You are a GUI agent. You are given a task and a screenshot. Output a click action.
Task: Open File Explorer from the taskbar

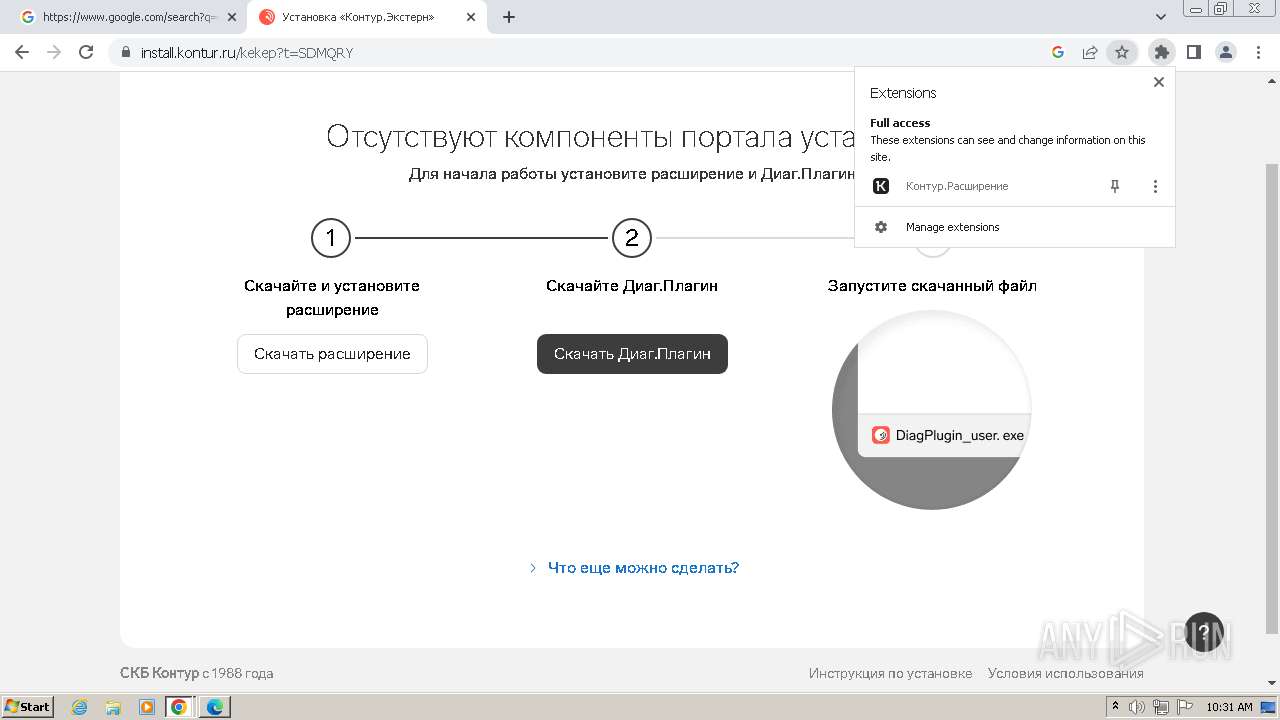coord(113,707)
